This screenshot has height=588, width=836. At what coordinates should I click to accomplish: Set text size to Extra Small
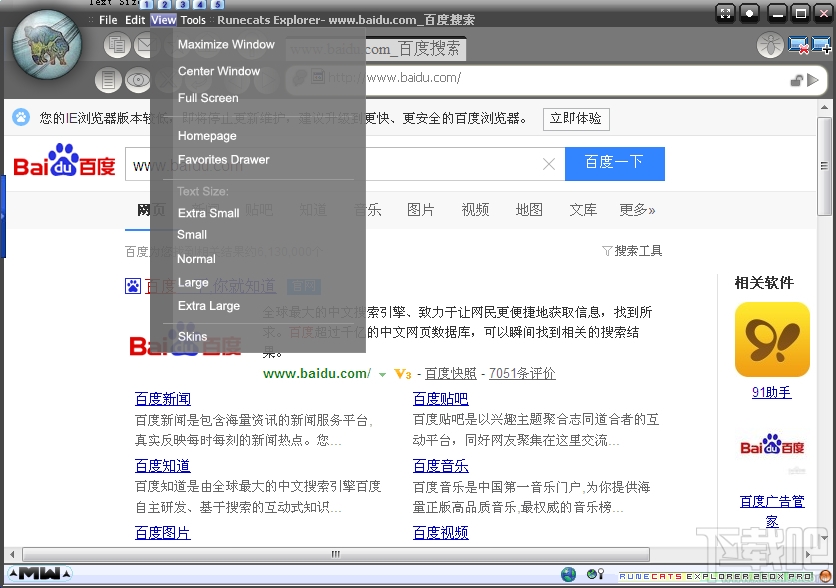(208, 213)
